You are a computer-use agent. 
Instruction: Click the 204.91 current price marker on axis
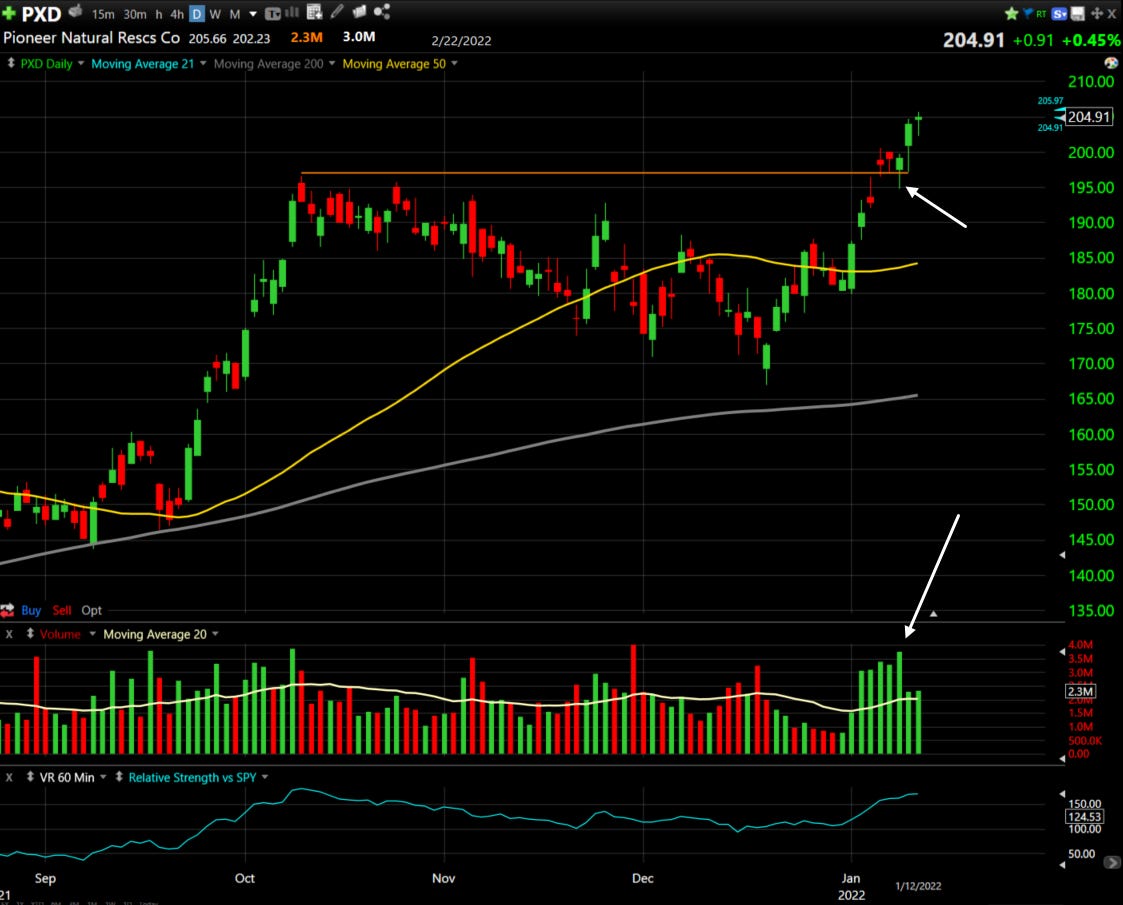point(1089,117)
